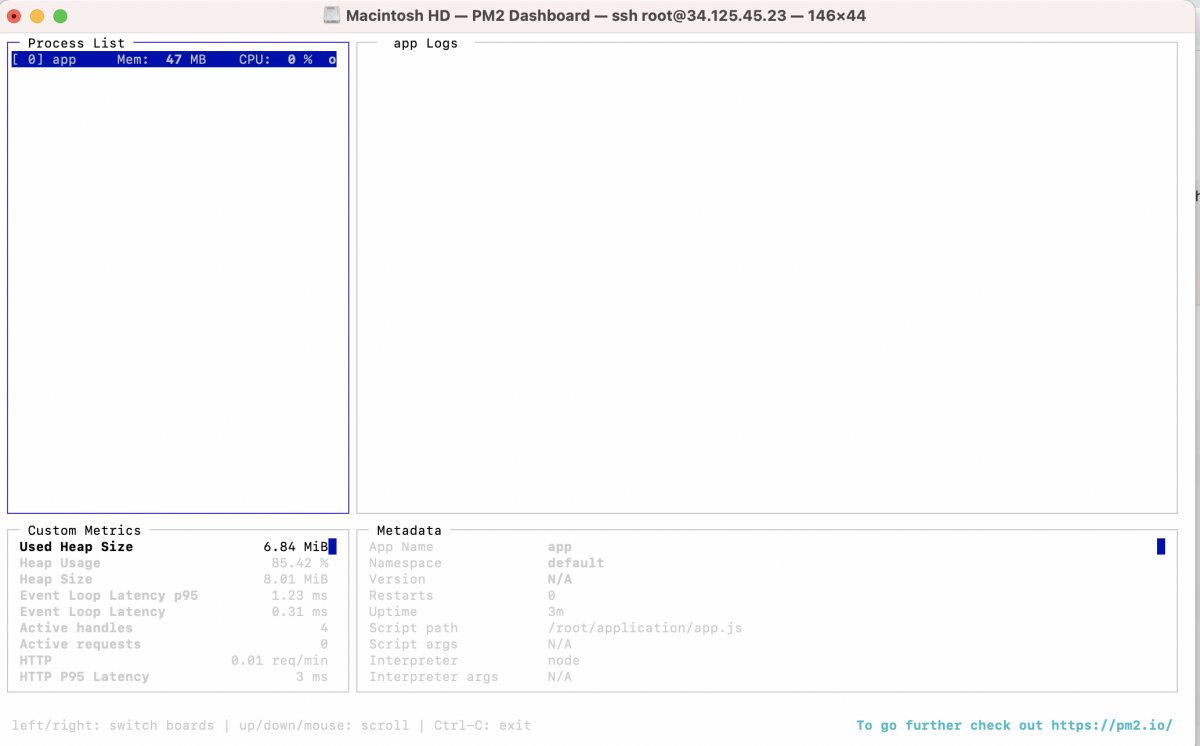This screenshot has height=746, width=1200.
Task: Click the blue scrollbar marker in Metadata panel
Action: coord(1161,546)
